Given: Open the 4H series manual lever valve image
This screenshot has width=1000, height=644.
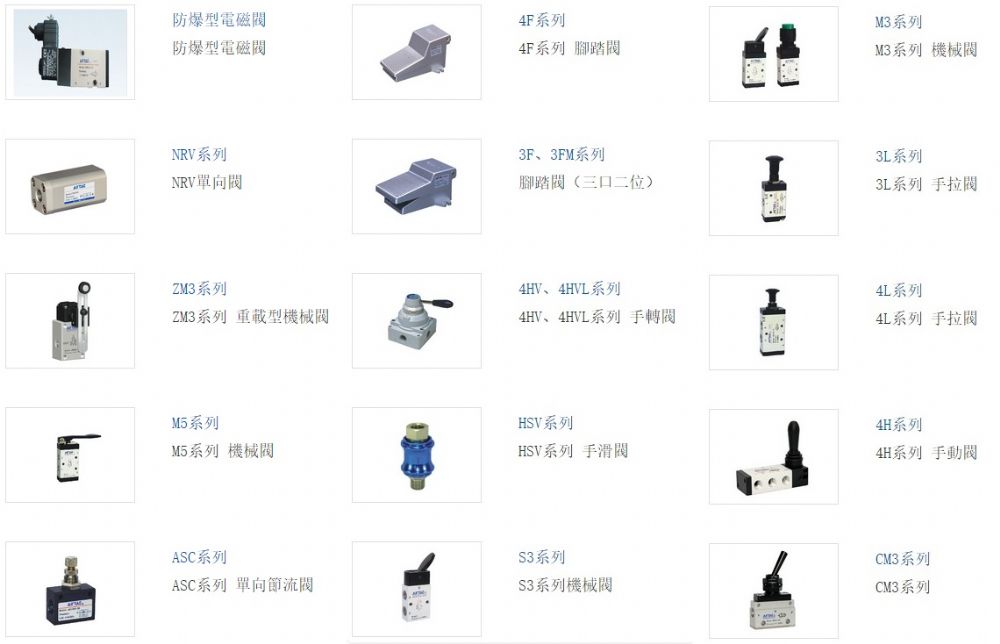Looking at the screenshot, I should pos(774,457).
